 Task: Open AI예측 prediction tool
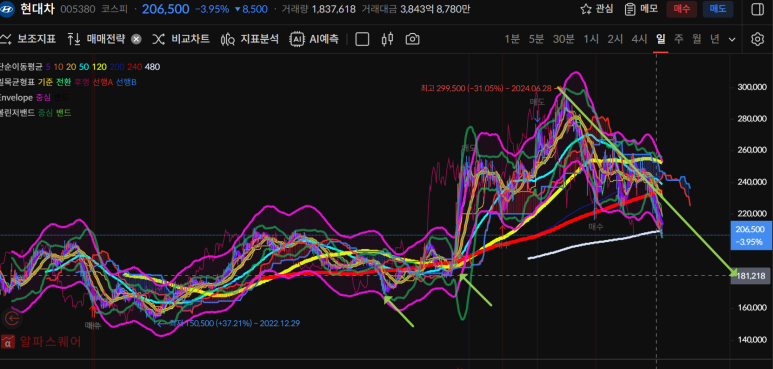point(315,39)
